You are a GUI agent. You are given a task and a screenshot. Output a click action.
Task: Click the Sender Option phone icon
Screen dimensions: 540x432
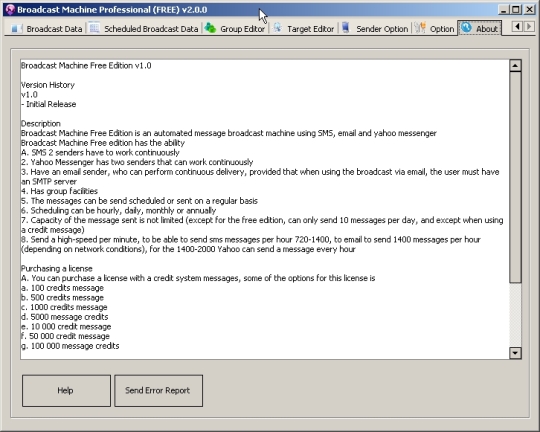[x=346, y=28]
